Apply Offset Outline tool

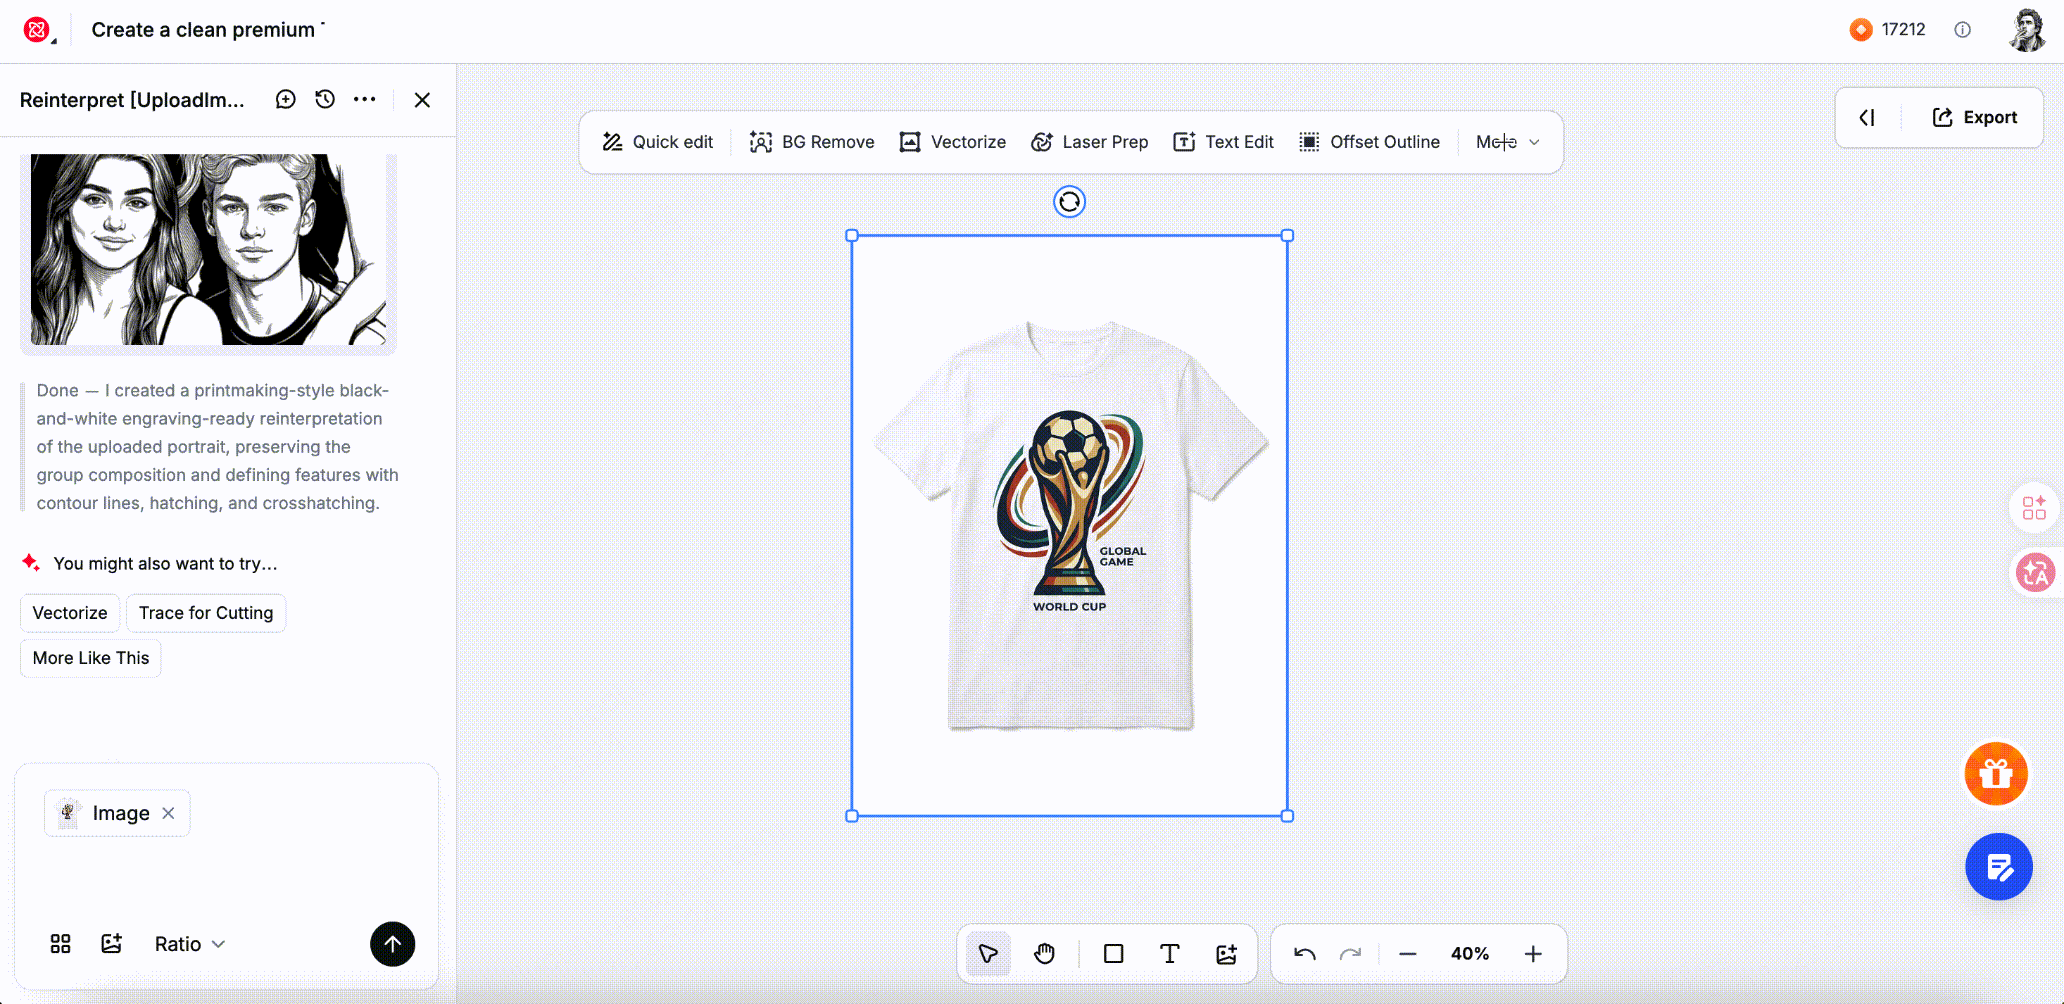(x=1370, y=142)
